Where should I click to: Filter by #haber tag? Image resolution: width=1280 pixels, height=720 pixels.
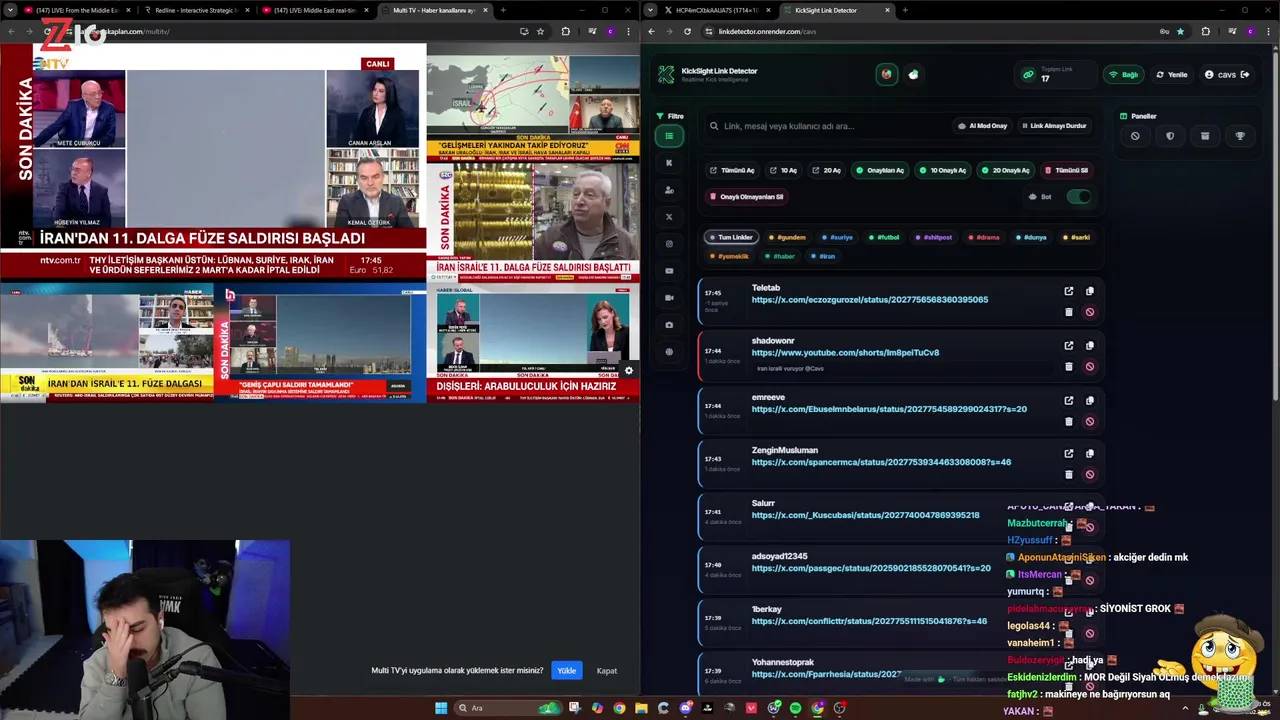click(780, 256)
